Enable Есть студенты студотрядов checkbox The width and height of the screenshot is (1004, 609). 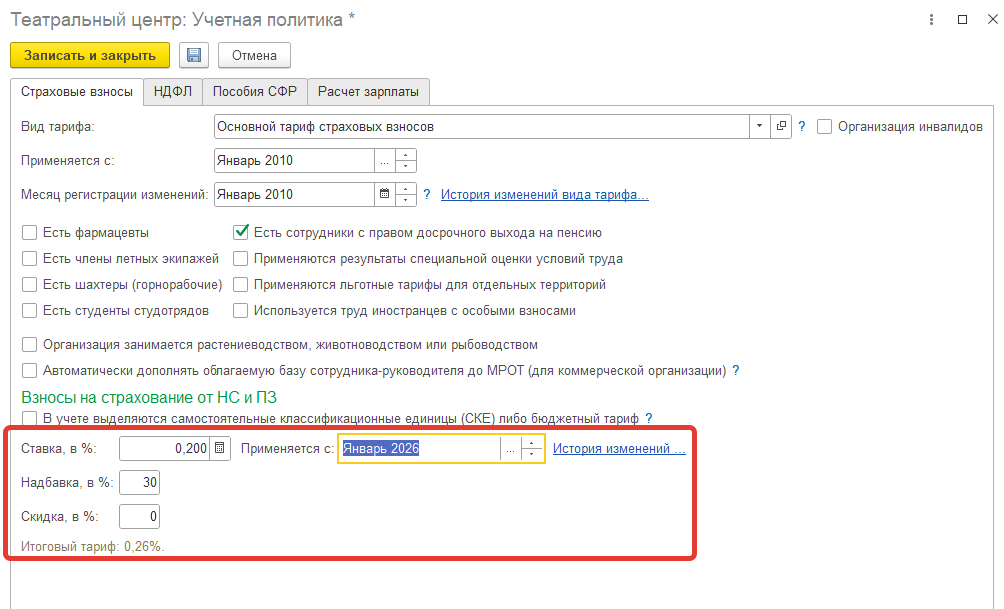[x=29, y=311]
